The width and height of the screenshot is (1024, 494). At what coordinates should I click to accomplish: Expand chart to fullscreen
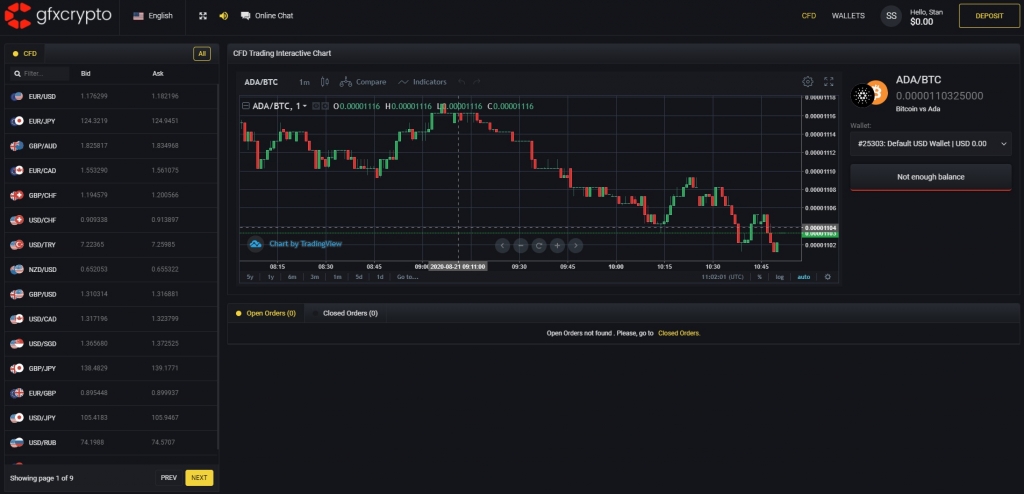tap(829, 82)
